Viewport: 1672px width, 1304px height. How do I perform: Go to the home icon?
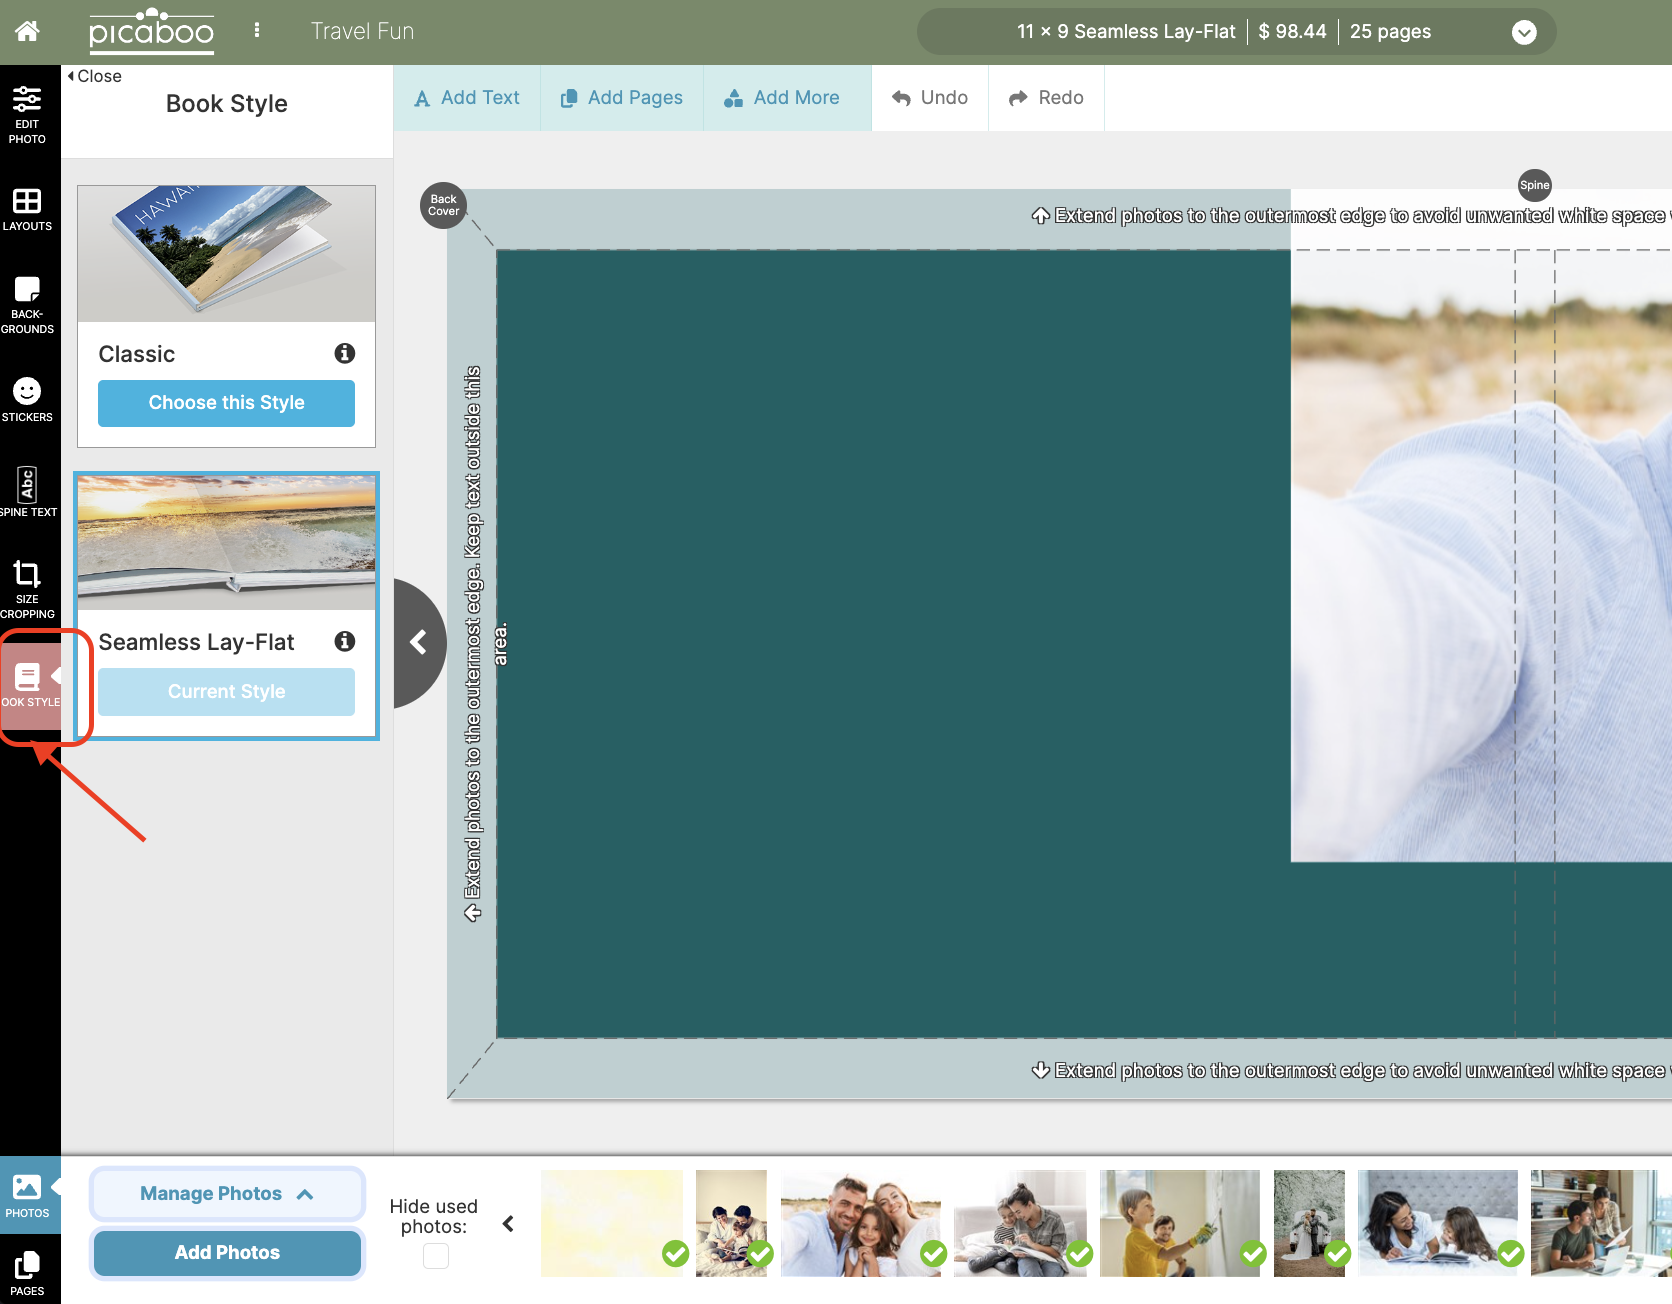(27, 31)
